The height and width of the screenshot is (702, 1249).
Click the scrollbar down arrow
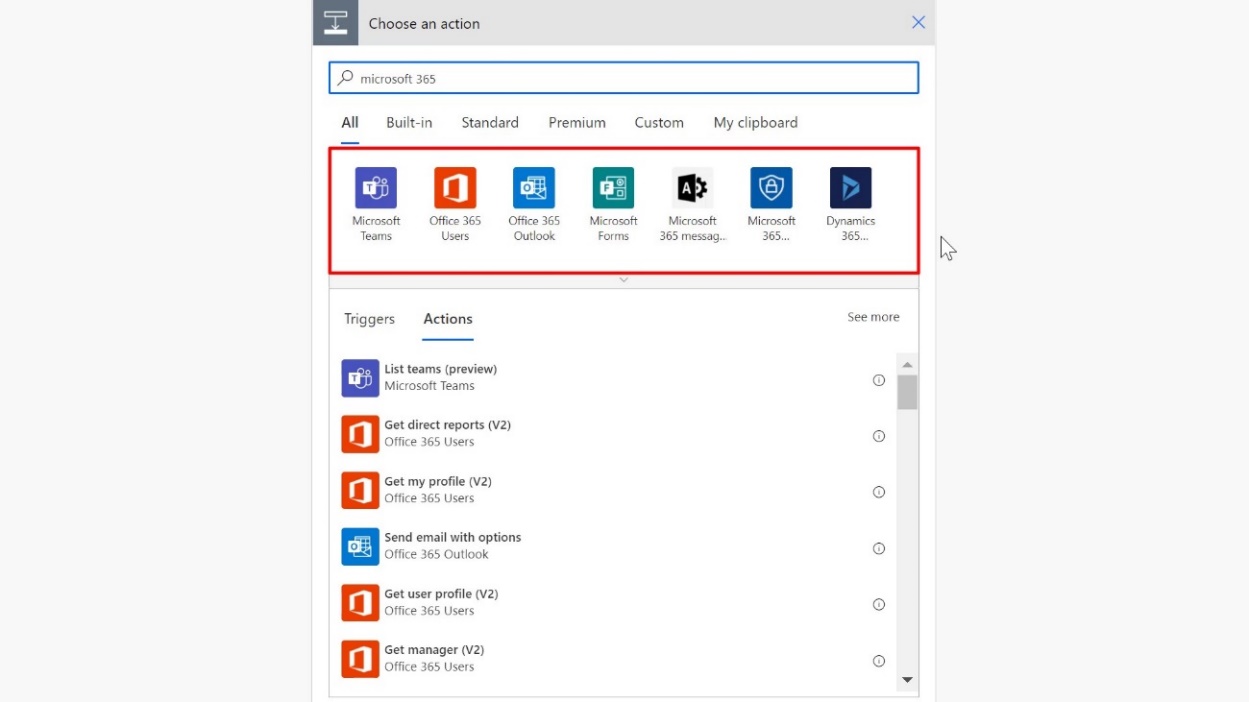907,680
